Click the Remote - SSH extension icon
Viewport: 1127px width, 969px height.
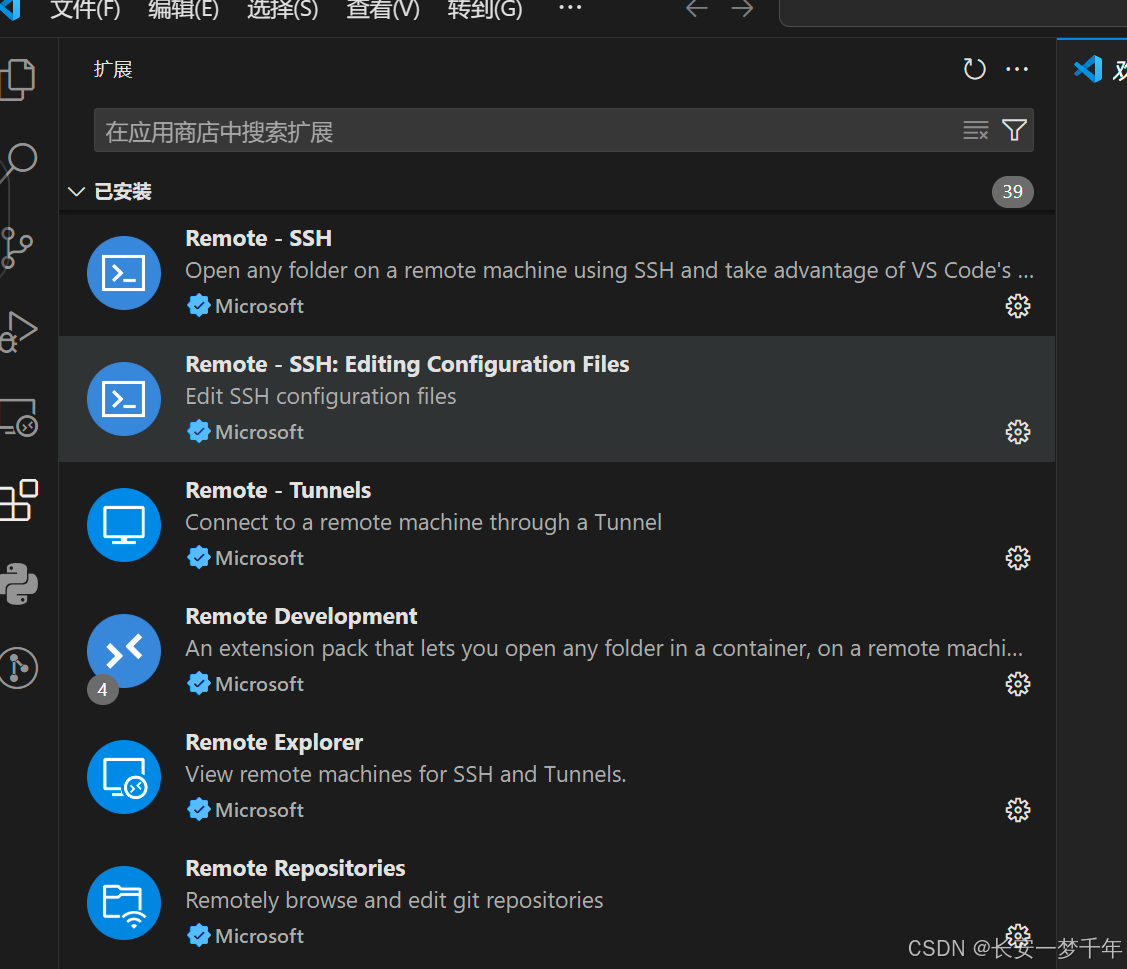[124, 273]
